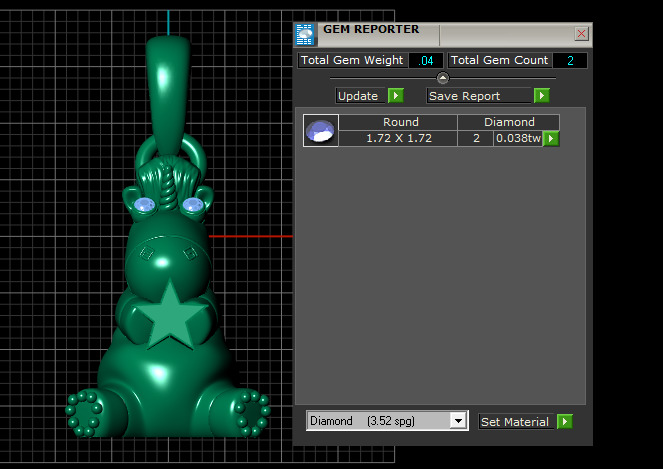This screenshot has width=663, height=469.
Task: Apply material with Set Material green arrow
Action: tap(564, 422)
